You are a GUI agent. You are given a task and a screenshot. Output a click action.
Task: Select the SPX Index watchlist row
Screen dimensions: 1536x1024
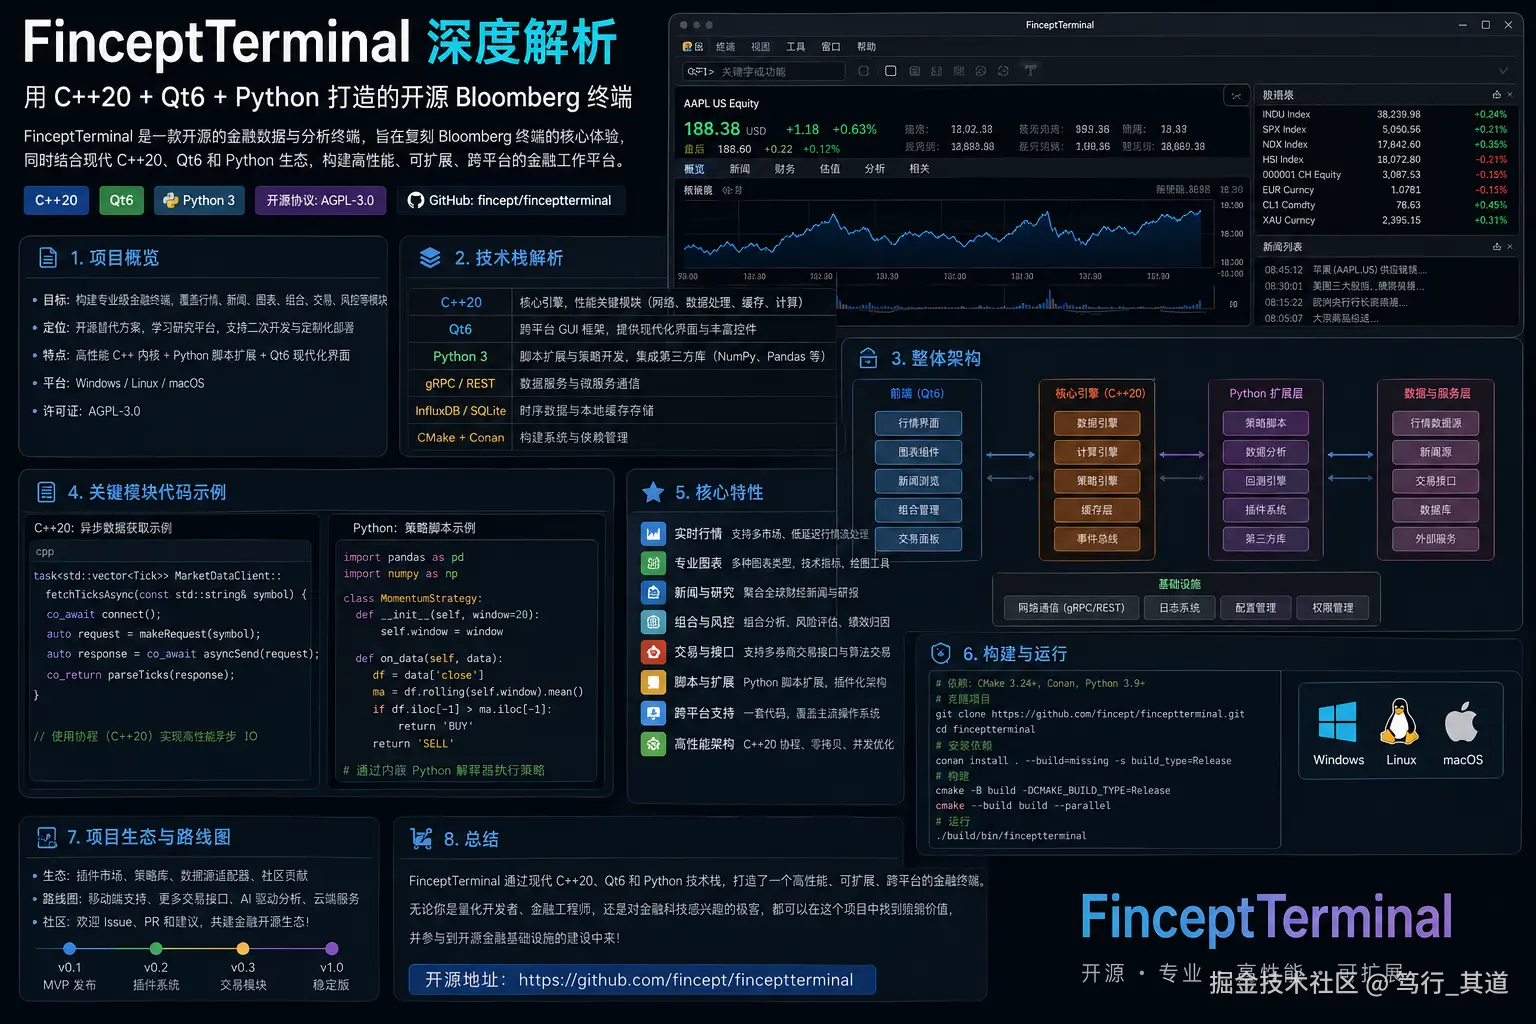1384,129
